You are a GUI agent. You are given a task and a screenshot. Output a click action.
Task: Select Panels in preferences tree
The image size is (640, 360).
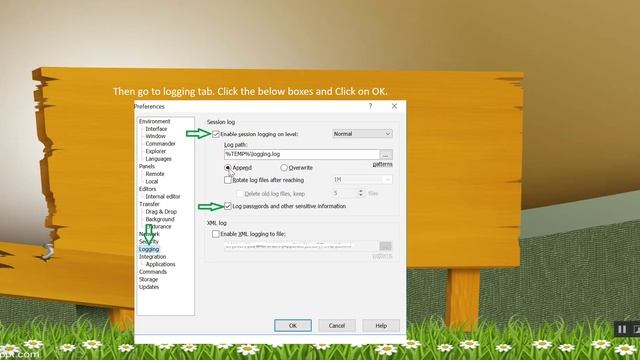147,166
